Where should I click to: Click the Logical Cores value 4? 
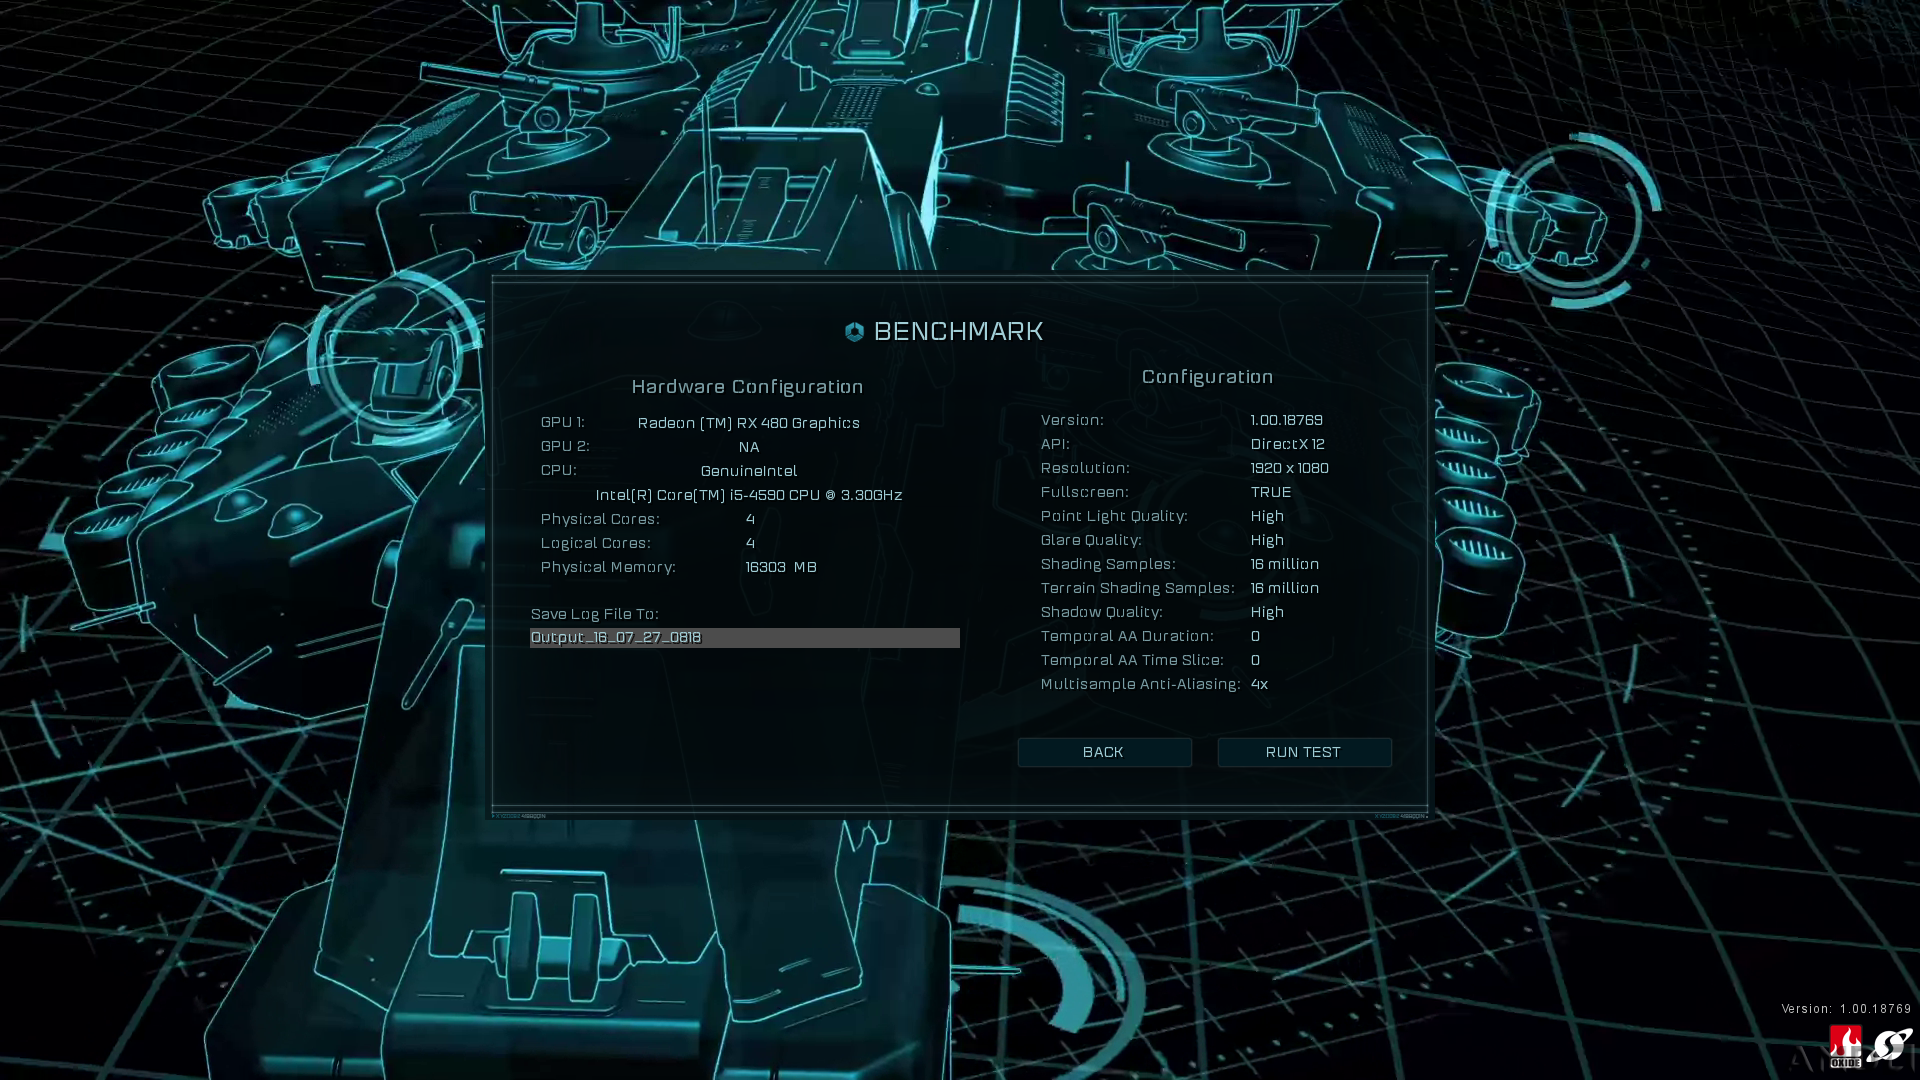(x=750, y=543)
